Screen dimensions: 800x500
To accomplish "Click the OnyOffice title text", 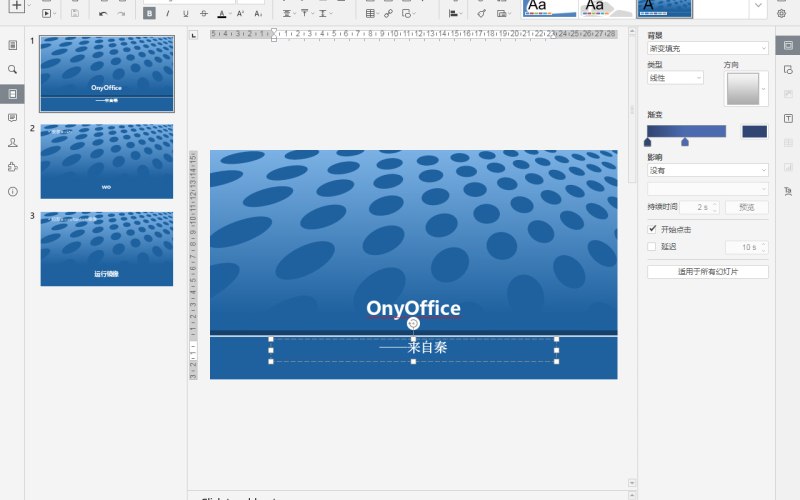I will click(413, 308).
